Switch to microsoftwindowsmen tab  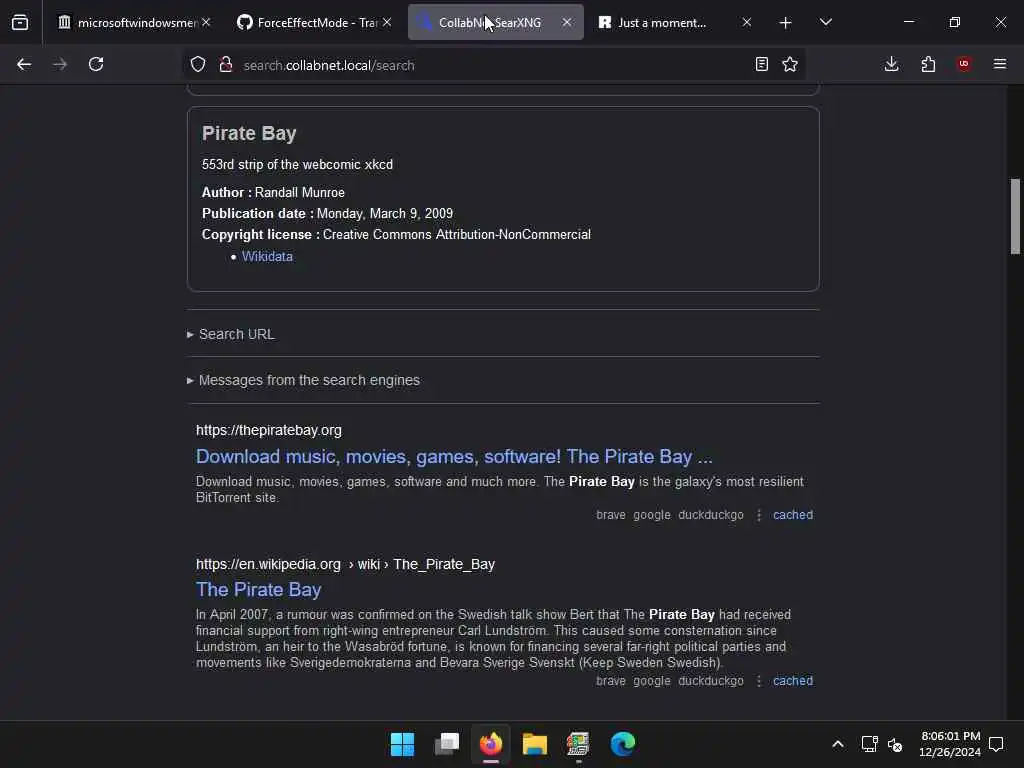click(135, 23)
